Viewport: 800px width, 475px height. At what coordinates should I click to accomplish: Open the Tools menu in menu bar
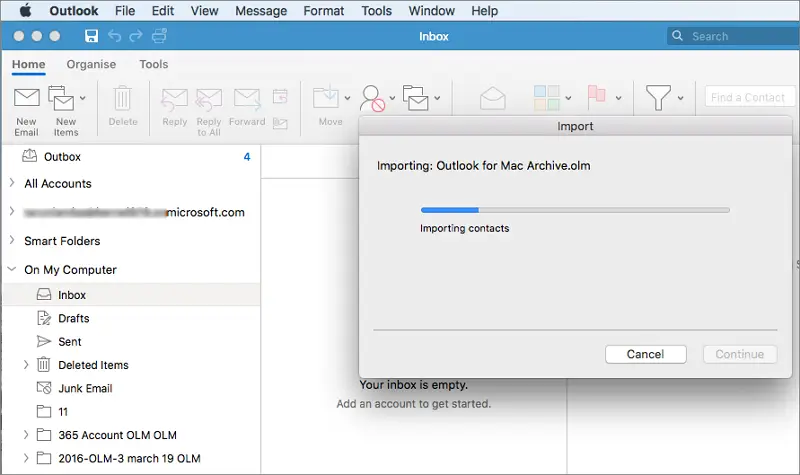click(377, 11)
